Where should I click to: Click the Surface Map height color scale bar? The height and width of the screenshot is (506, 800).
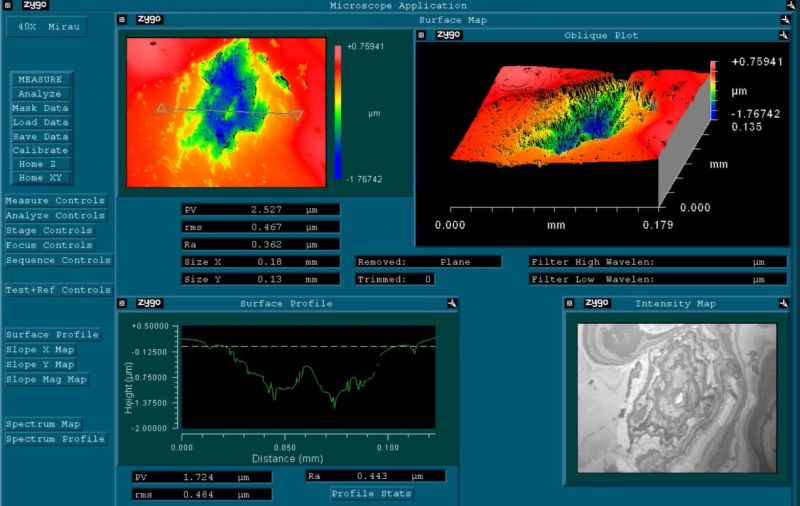click(338, 112)
